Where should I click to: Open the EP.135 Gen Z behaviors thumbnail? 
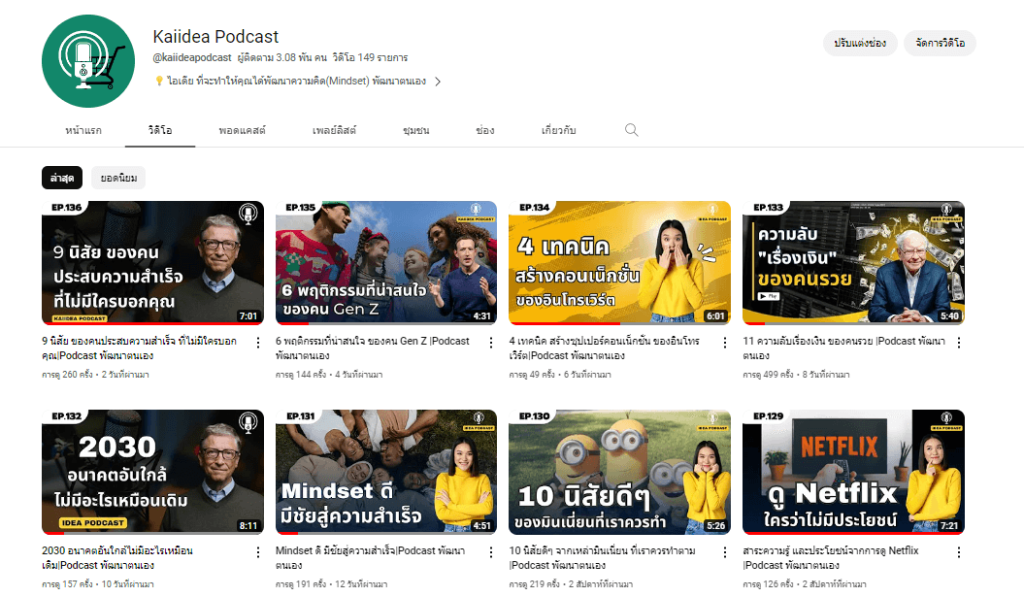coord(386,263)
